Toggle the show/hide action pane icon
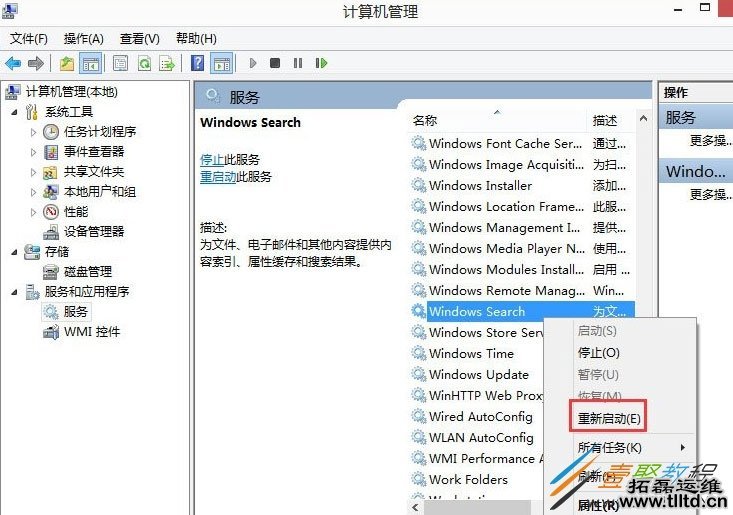Viewport: 733px width, 515px height. click(222, 63)
